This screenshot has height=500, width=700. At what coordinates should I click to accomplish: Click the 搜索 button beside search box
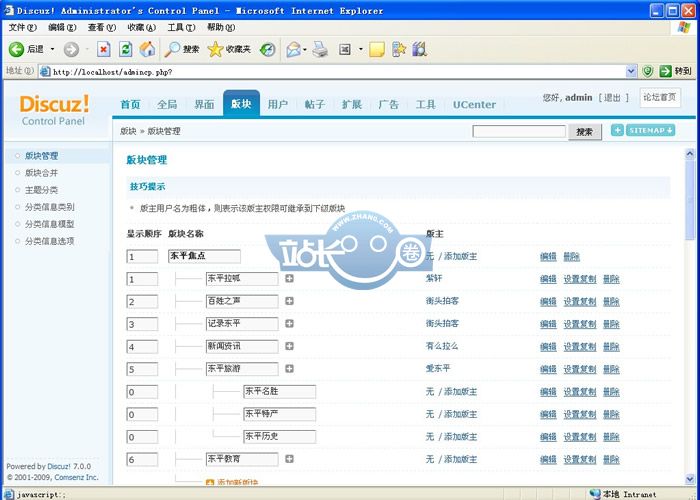click(x=584, y=132)
